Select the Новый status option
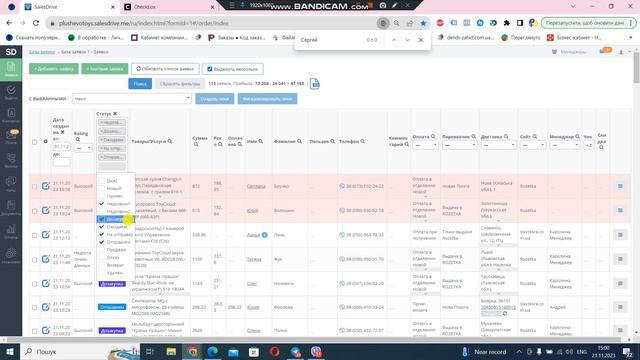Image resolution: width=640 pixels, height=360 pixels. click(x=116, y=188)
